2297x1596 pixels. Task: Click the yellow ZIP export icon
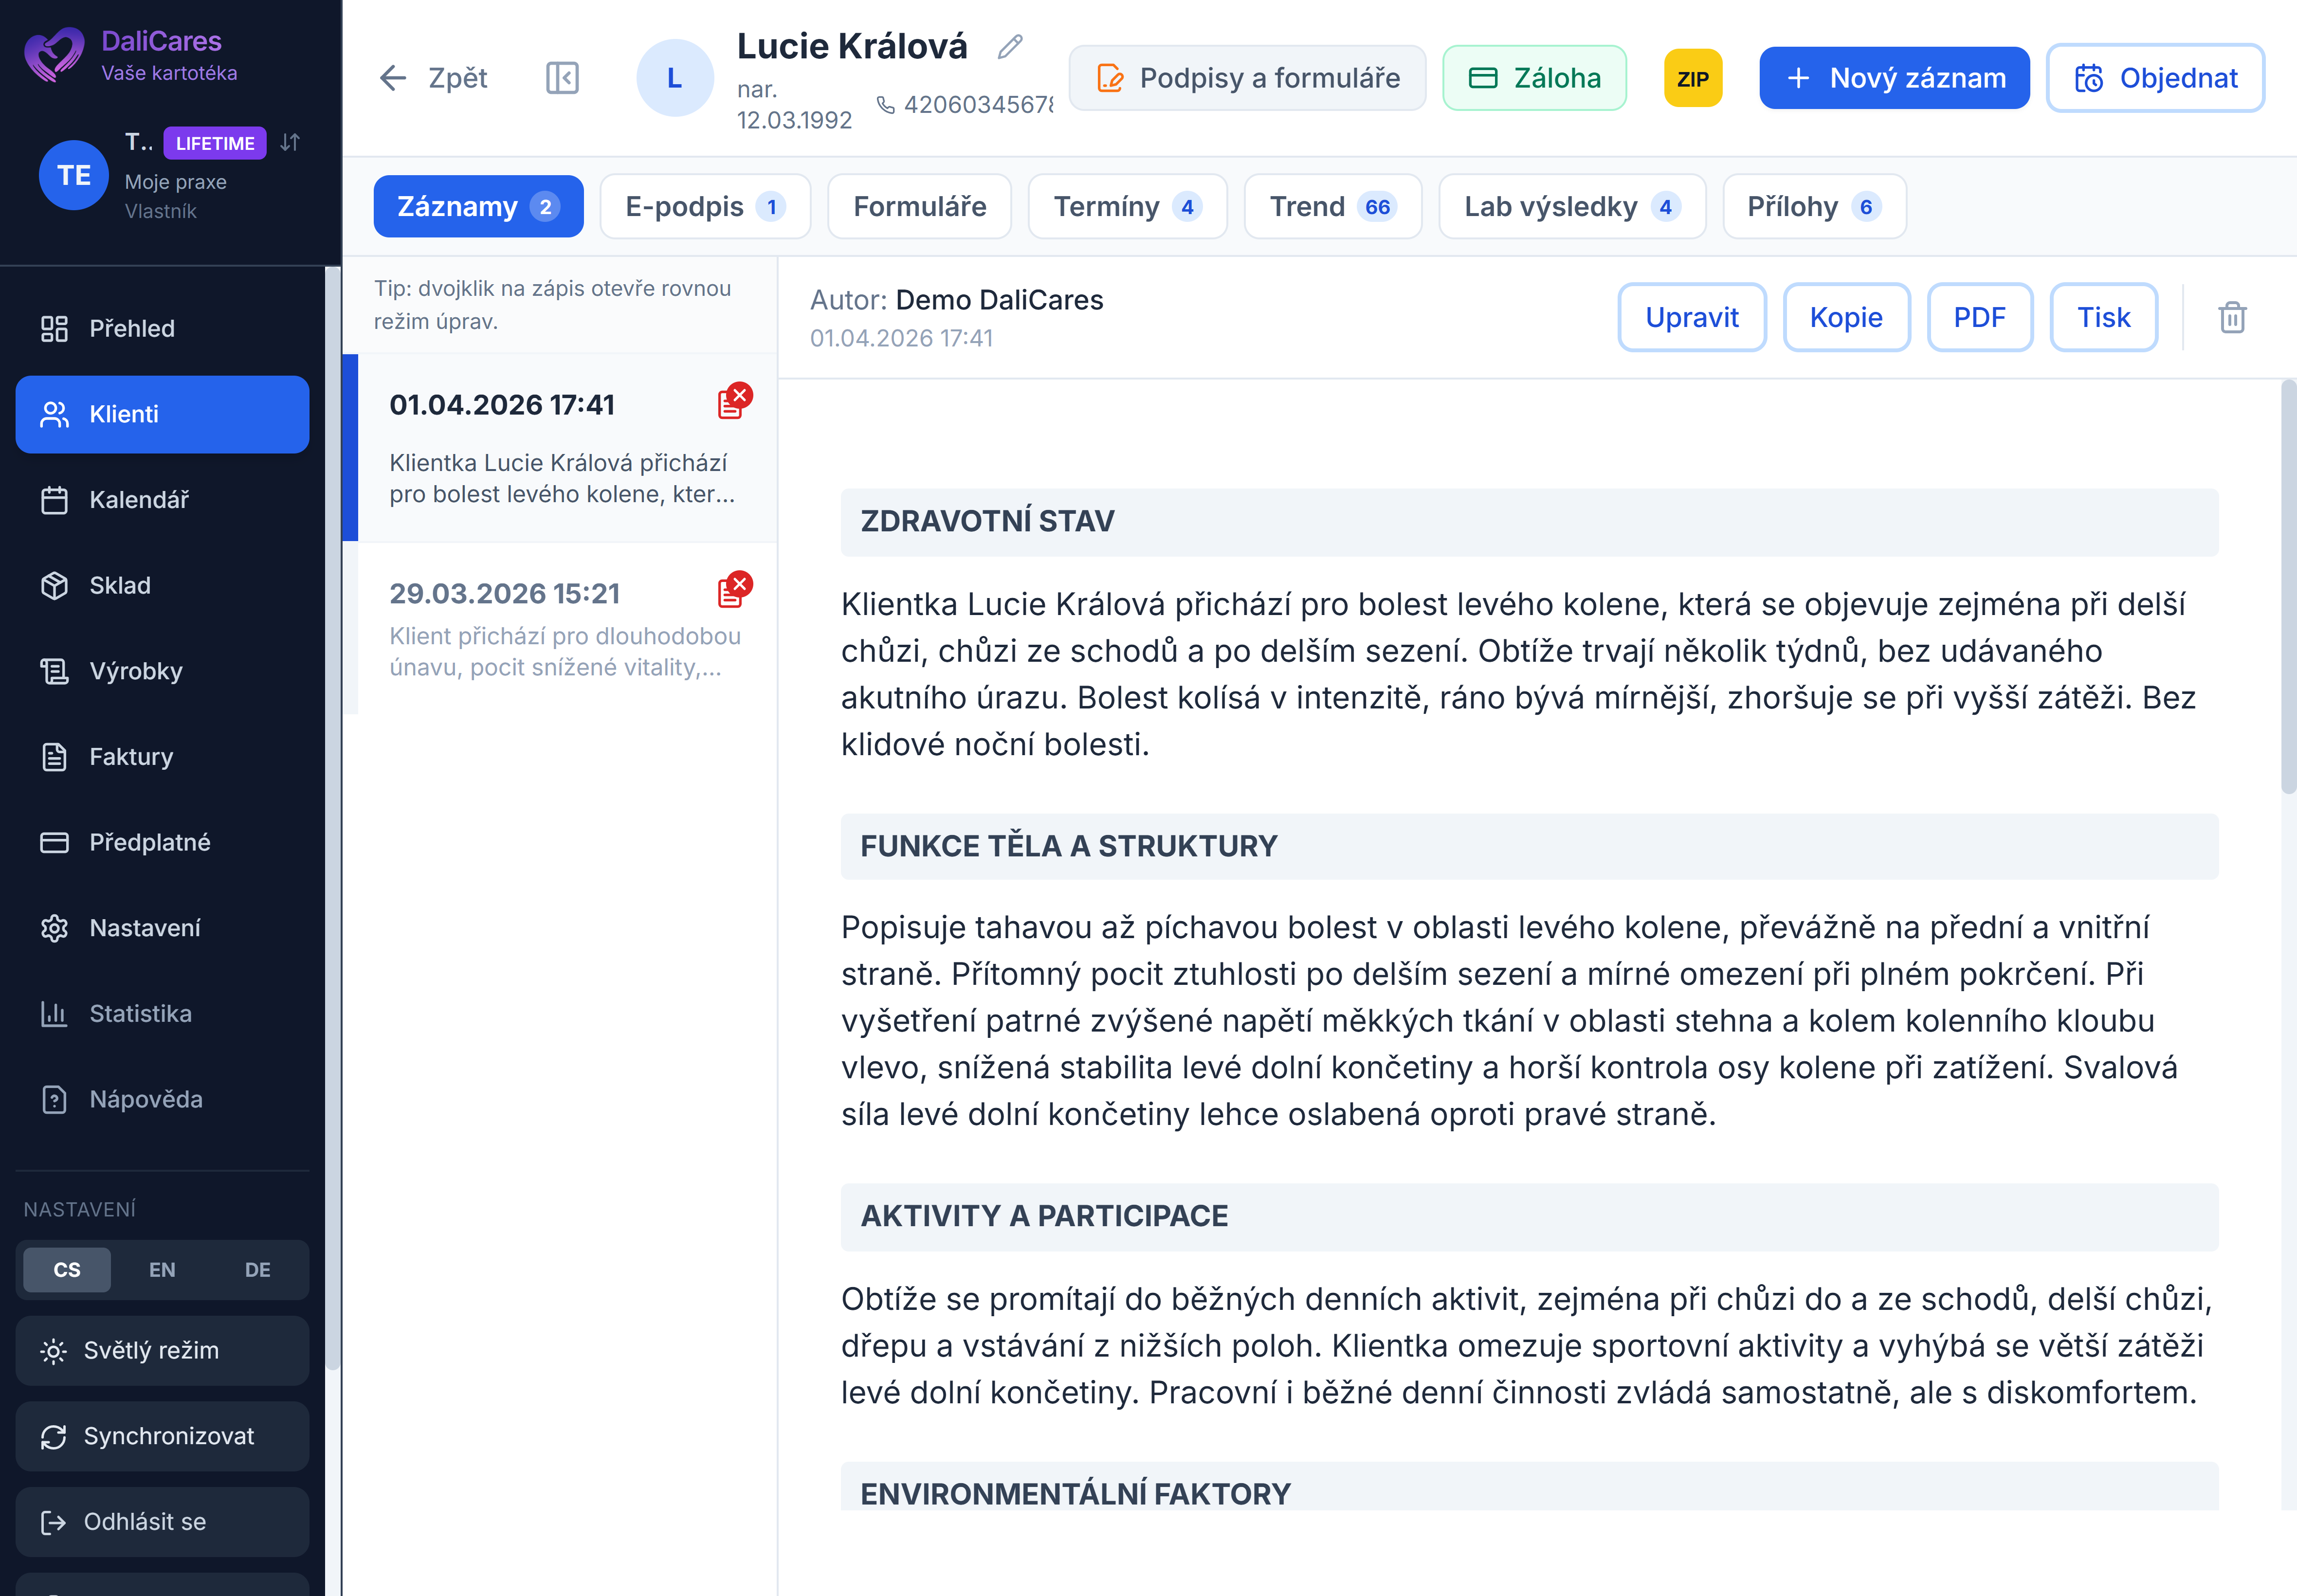coord(1692,78)
